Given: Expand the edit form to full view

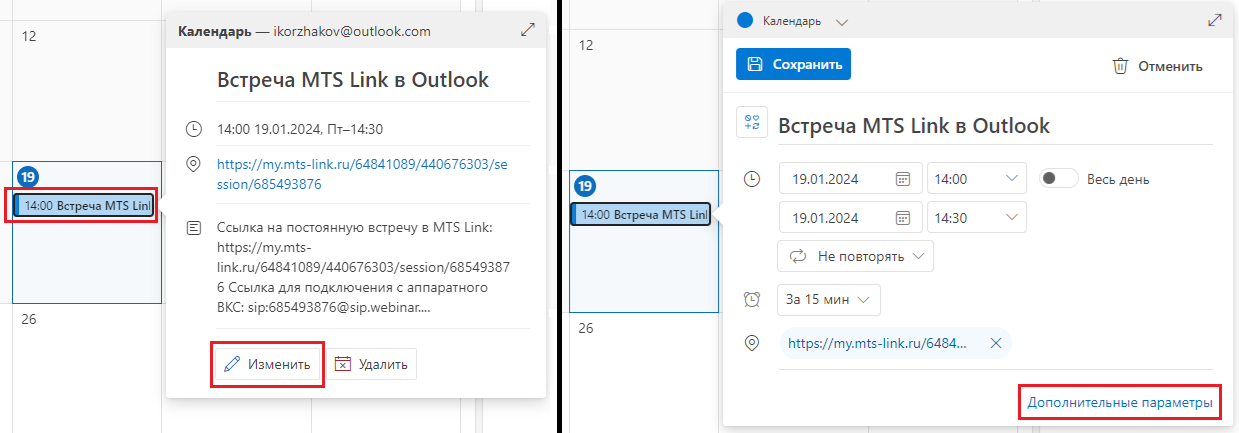Looking at the screenshot, I should 1215,20.
